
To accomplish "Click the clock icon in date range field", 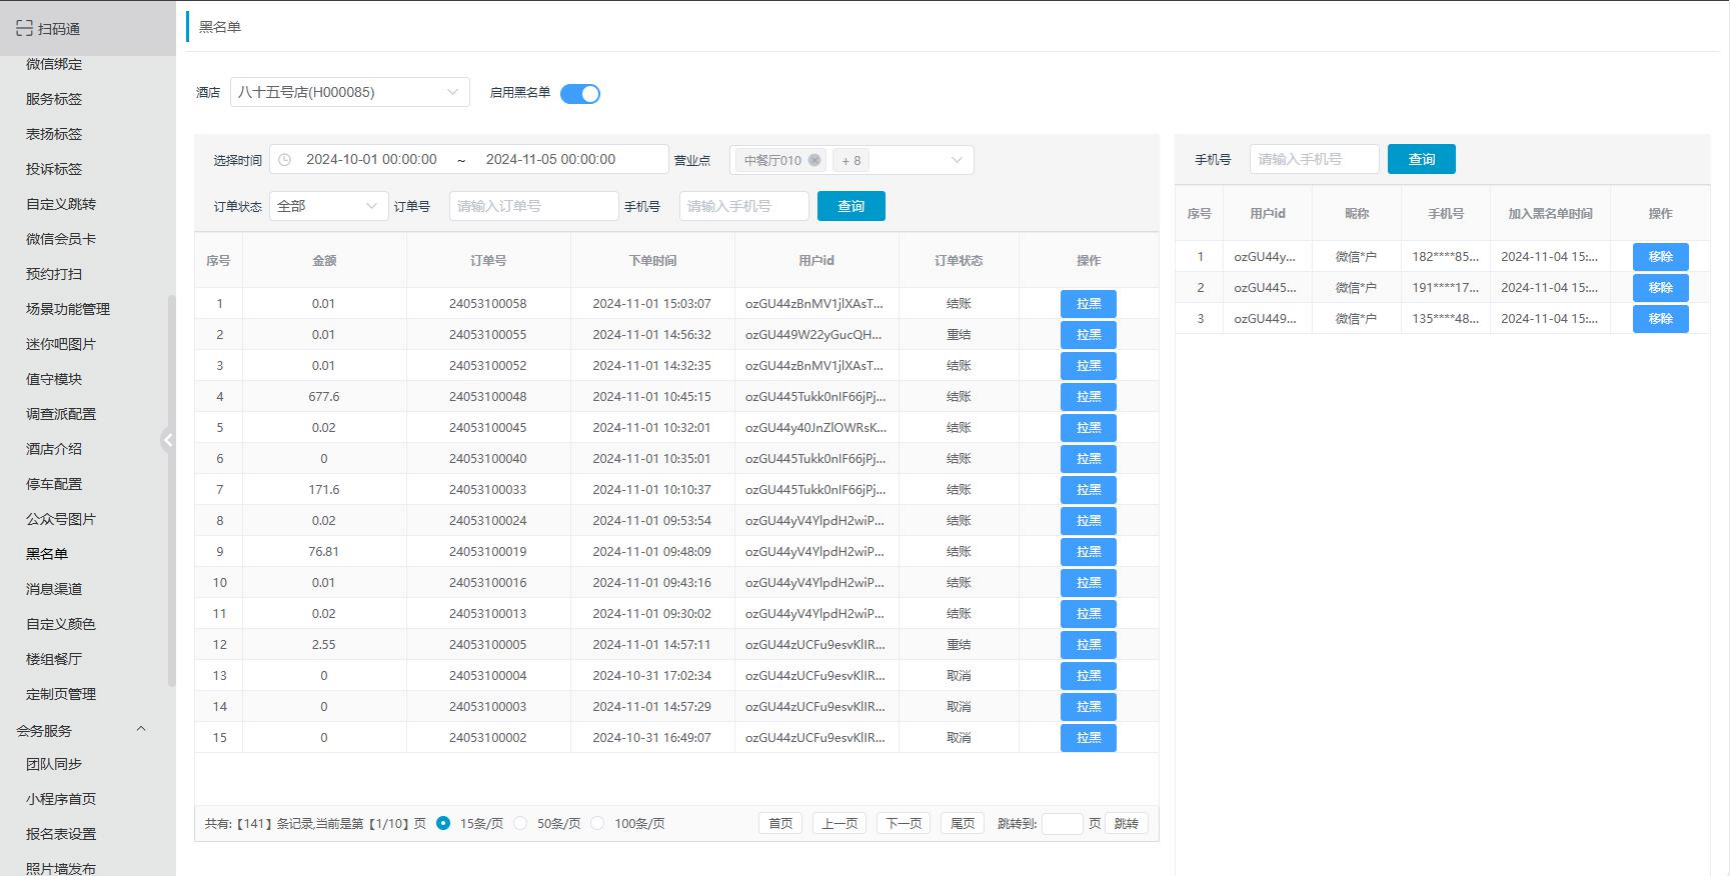I will [285, 160].
